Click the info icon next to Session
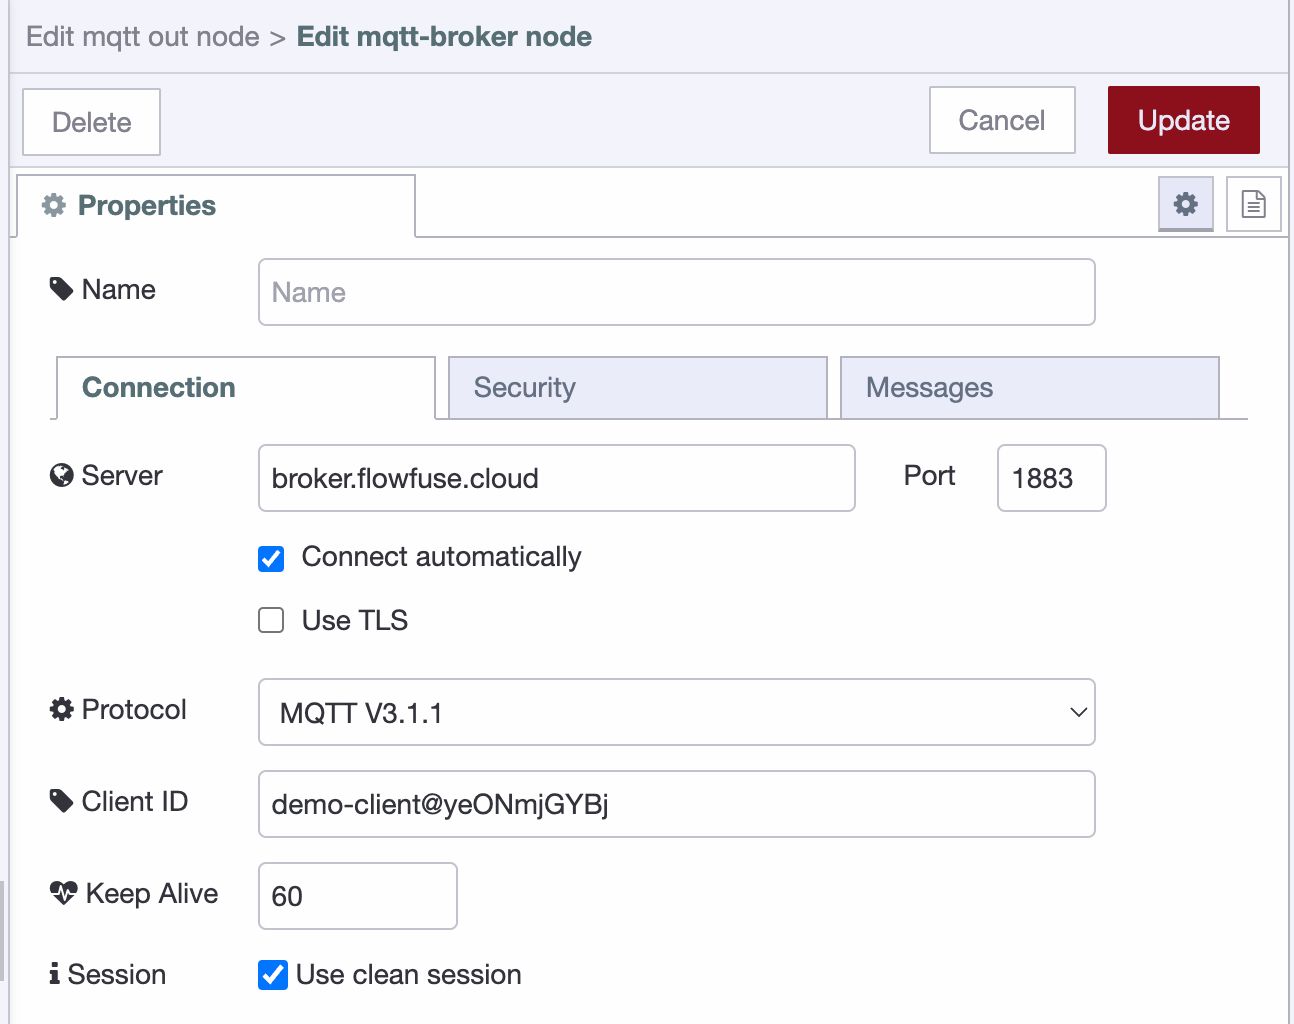Viewport: 1294px width, 1024px height. click(x=55, y=973)
